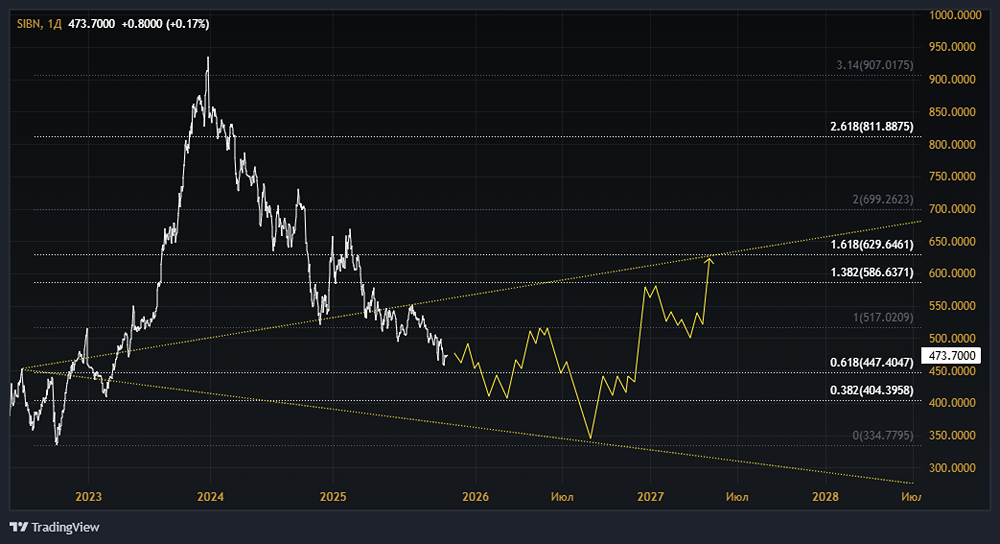
Task: Click the Fibonacci label 2.618(811.8875)
Action: pos(871,126)
